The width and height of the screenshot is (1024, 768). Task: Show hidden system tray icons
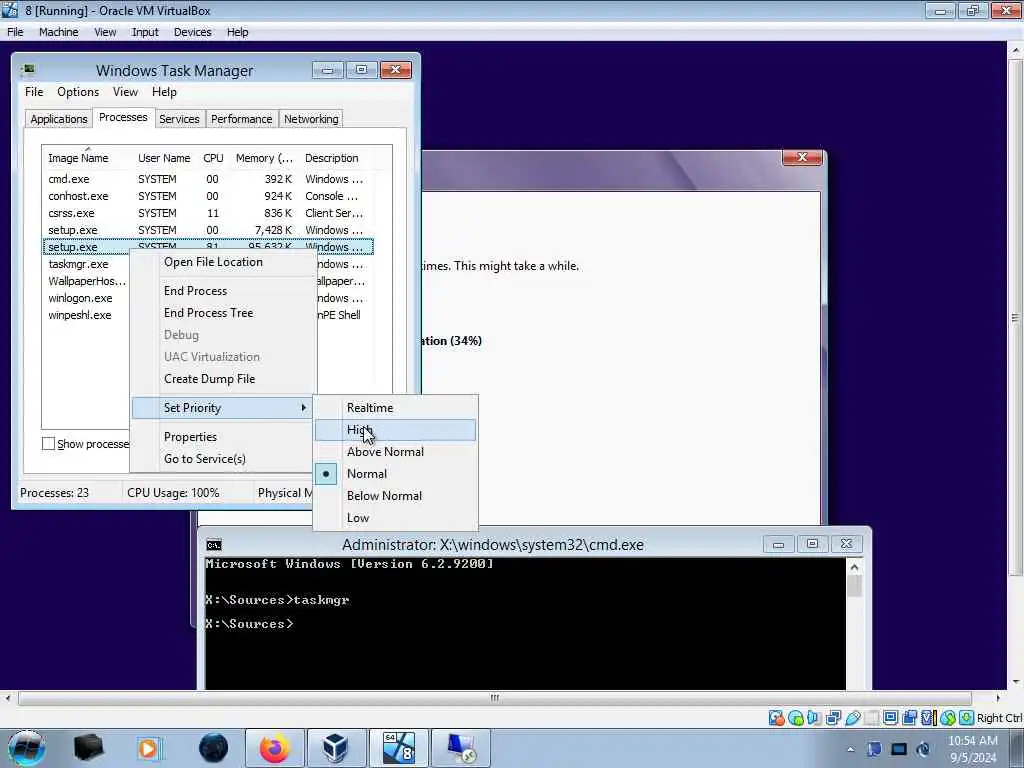click(850, 749)
